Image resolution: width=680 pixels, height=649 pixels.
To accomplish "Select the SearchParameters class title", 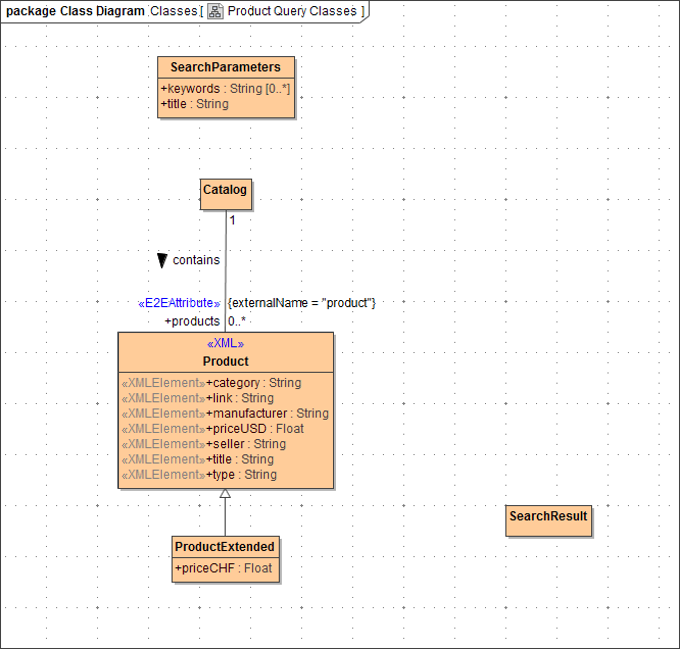I will [226, 67].
